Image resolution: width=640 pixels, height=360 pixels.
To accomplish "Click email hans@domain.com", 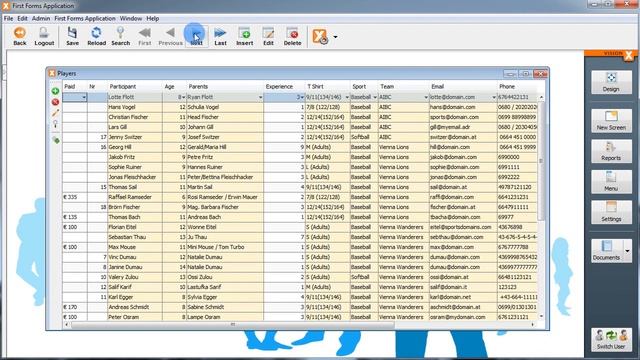I will 463,107.
